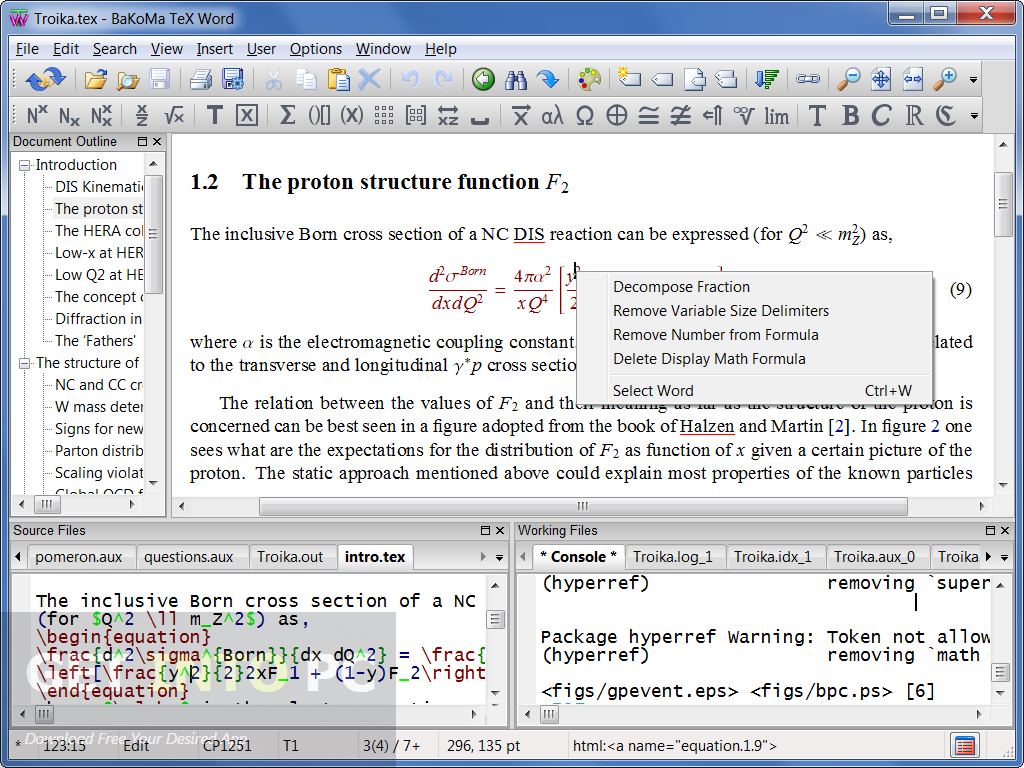Choose Remove Variable Size Delimiters
Screen dimensions: 1024x768
point(754,311)
